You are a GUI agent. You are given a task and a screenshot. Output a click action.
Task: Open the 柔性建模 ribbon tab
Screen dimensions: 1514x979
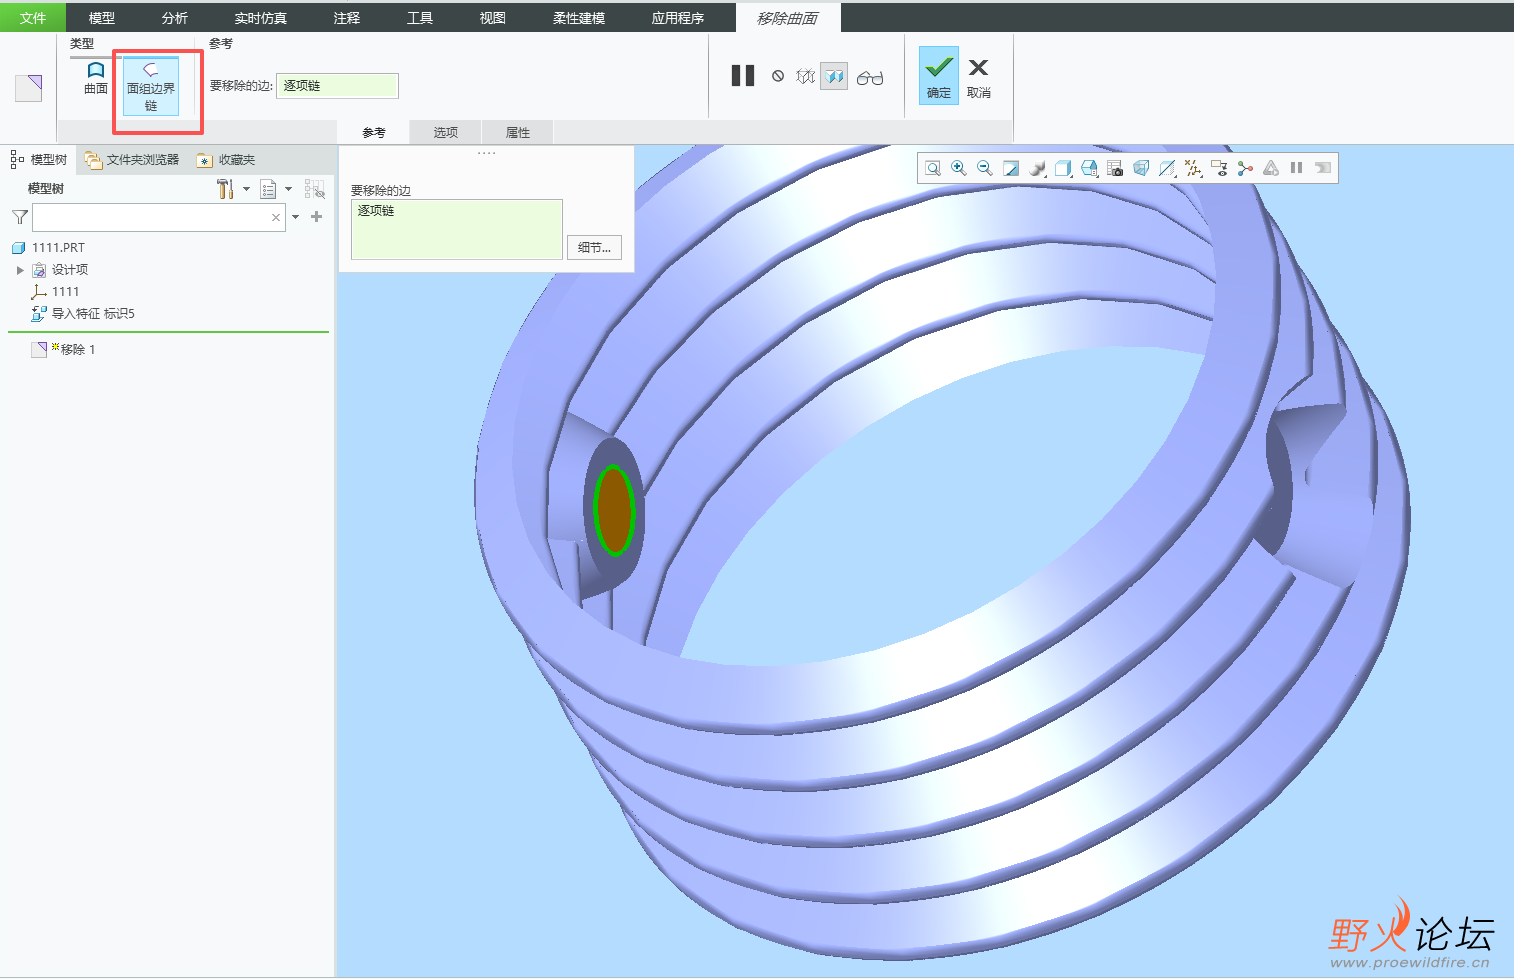click(x=579, y=18)
